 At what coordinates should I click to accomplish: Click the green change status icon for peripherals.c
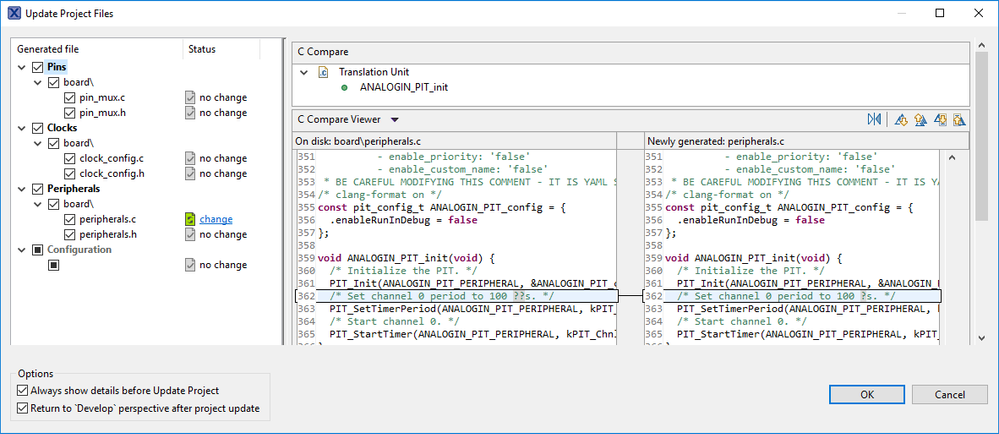tap(190, 219)
